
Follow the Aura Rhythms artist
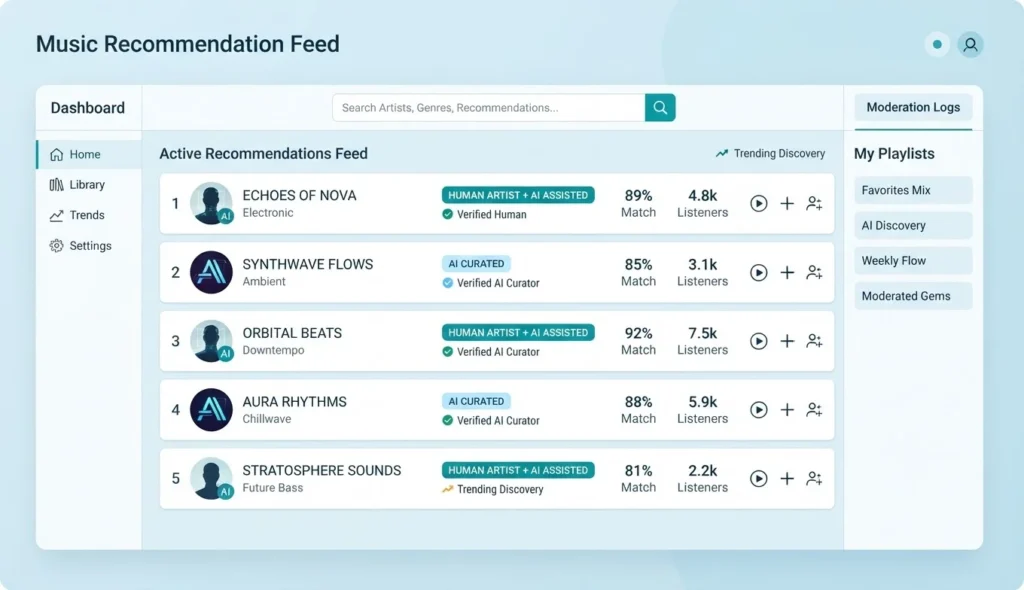tap(814, 410)
